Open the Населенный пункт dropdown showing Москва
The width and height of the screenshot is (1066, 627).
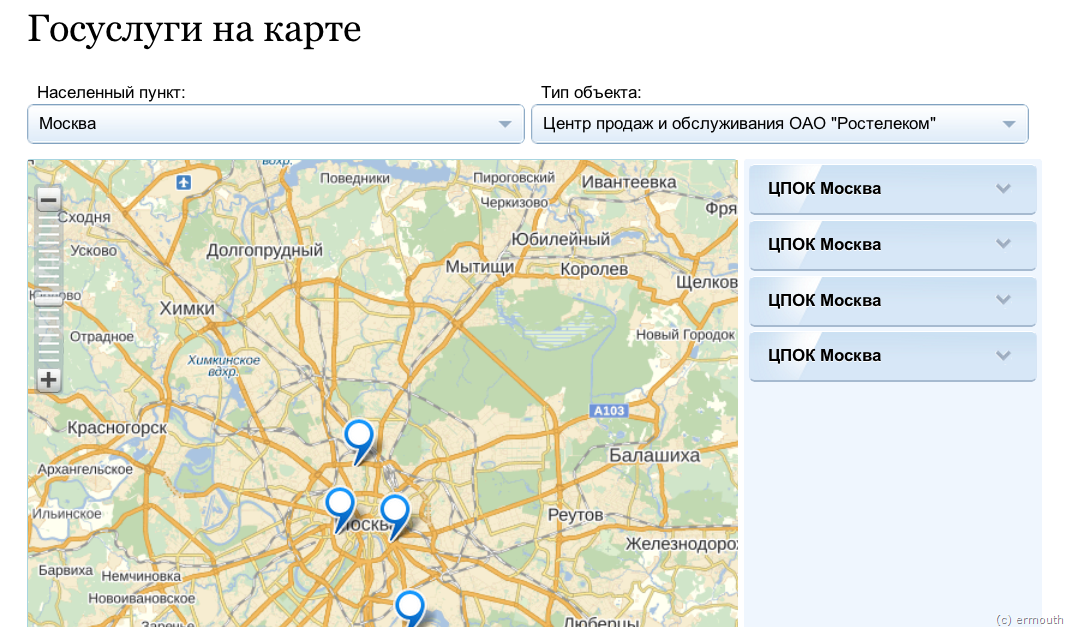click(x=276, y=124)
